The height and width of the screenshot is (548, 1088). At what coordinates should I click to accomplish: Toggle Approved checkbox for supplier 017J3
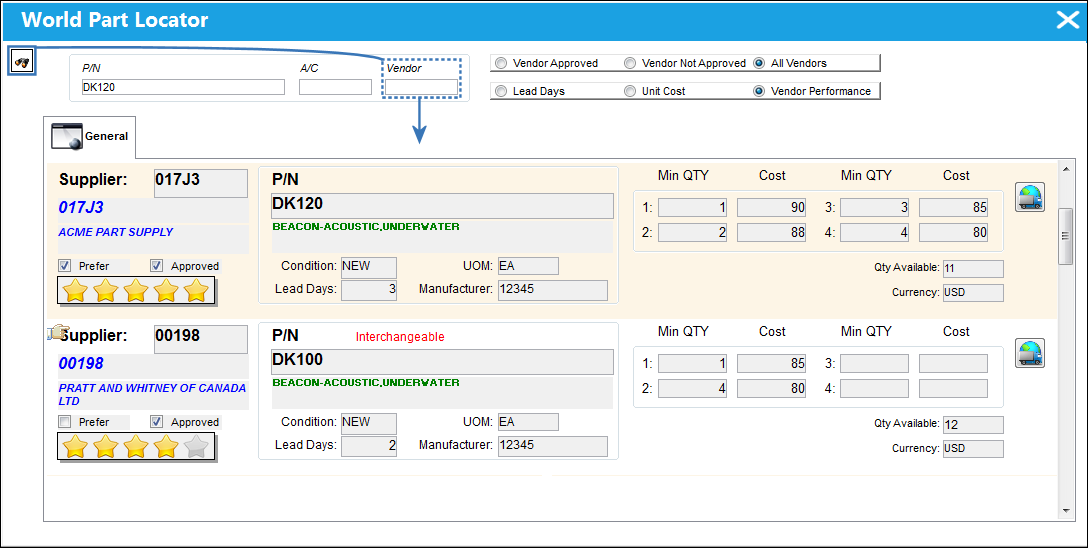(157, 266)
